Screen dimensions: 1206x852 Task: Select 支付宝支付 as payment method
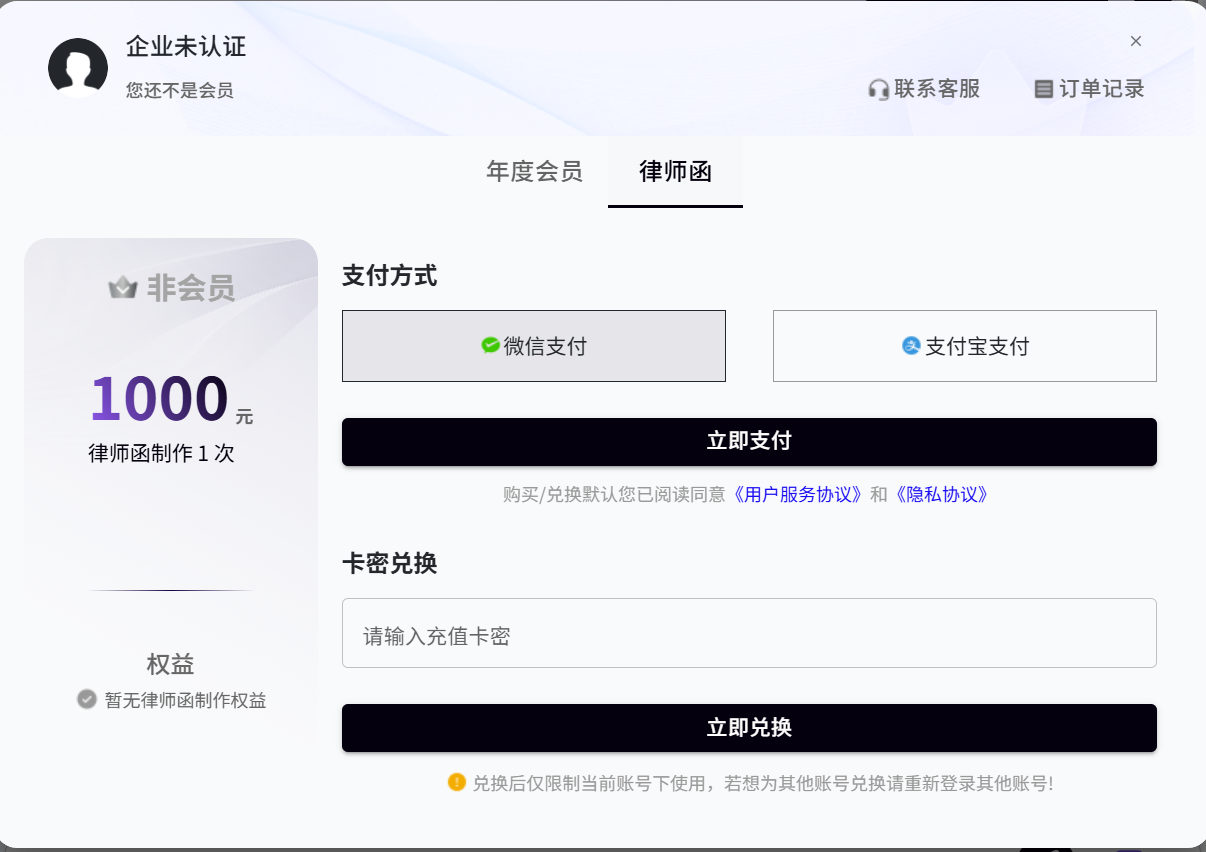964,346
